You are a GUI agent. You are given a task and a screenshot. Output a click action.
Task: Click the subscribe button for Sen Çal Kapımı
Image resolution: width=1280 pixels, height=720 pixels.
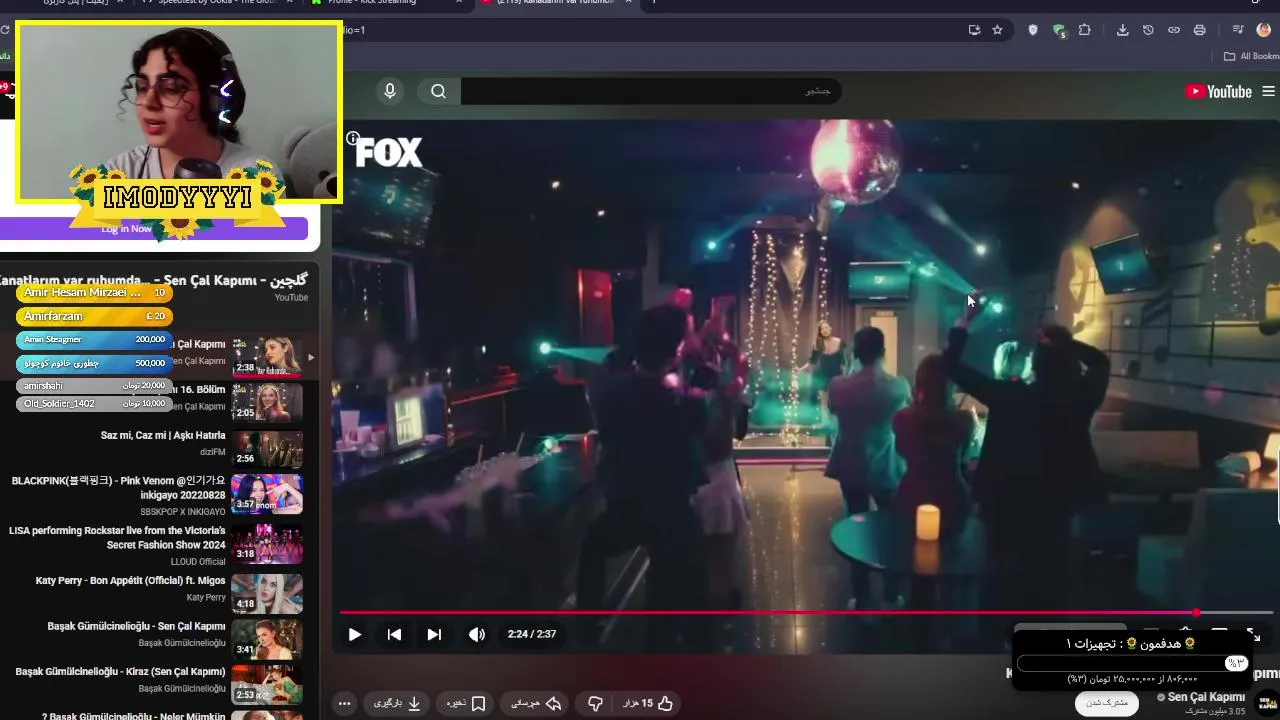click(1107, 703)
